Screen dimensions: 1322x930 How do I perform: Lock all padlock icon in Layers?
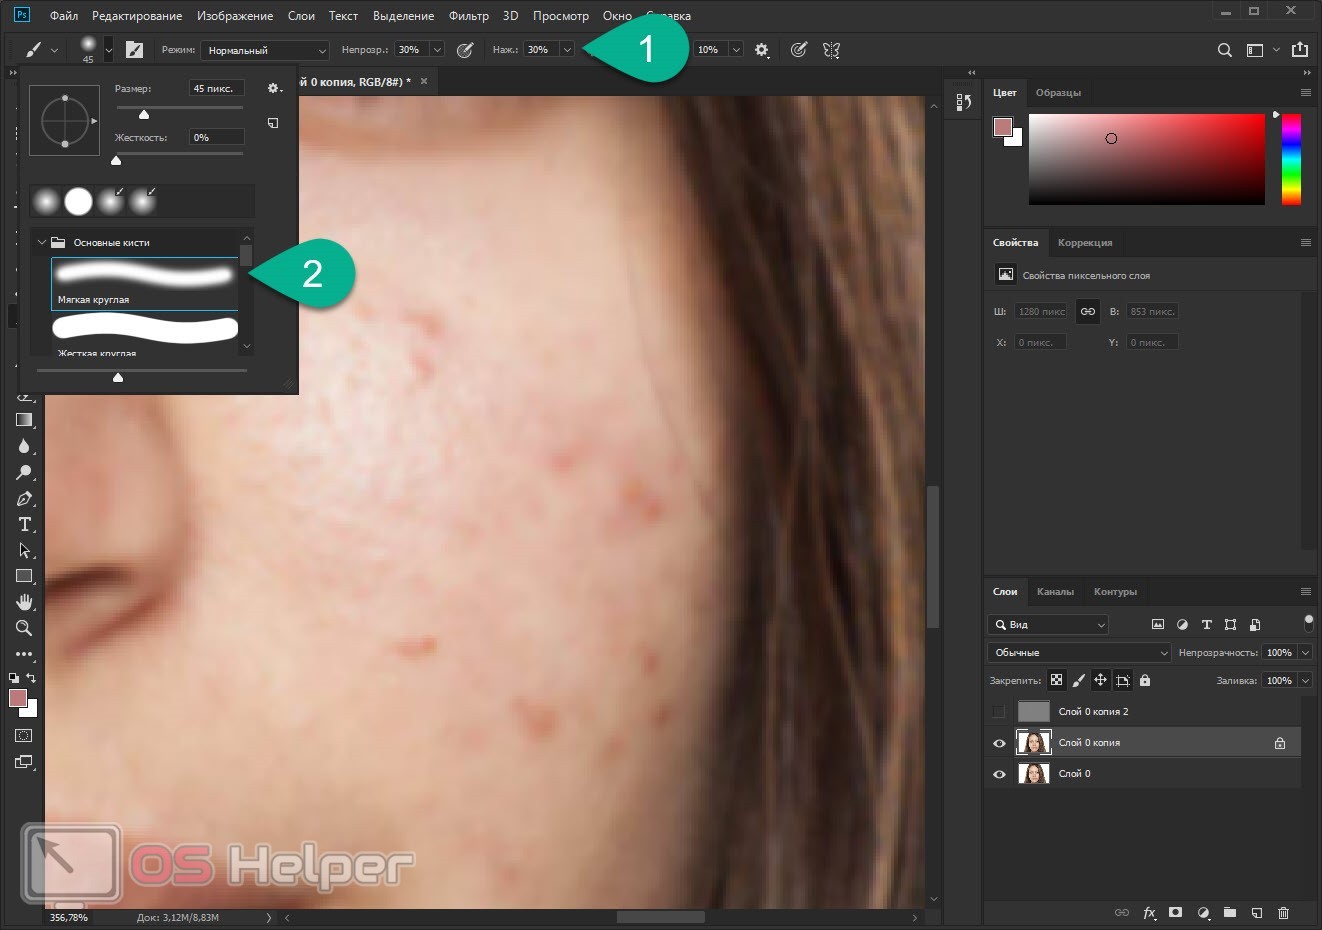[x=1145, y=680]
